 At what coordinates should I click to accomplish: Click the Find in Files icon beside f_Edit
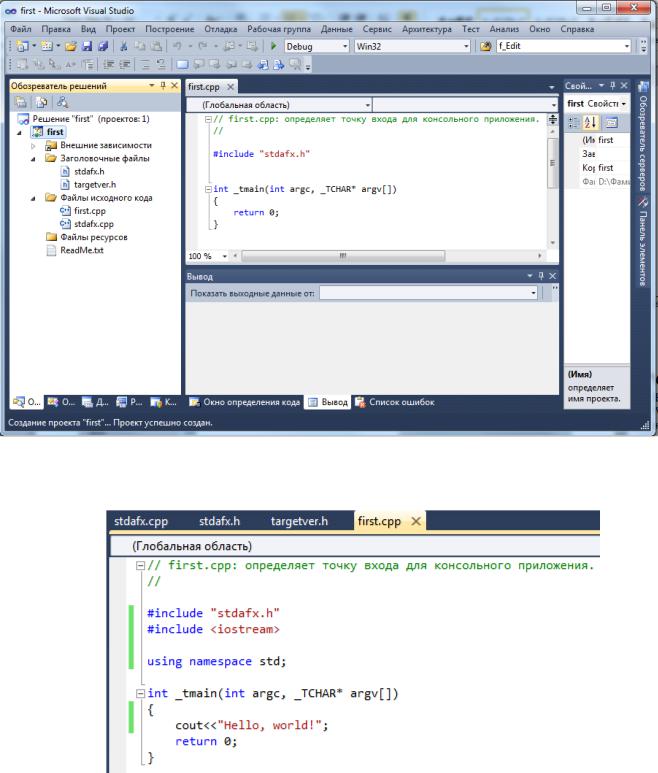[x=485, y=46]
